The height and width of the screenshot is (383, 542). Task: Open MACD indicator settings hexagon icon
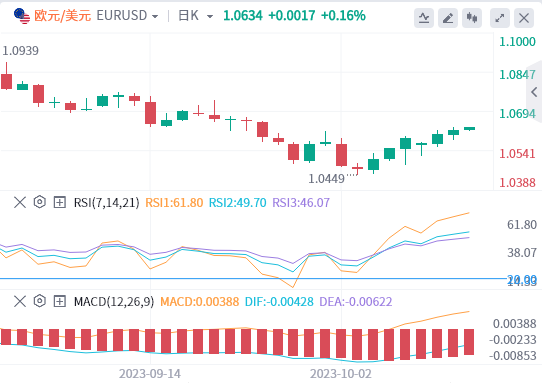(40, 301)
